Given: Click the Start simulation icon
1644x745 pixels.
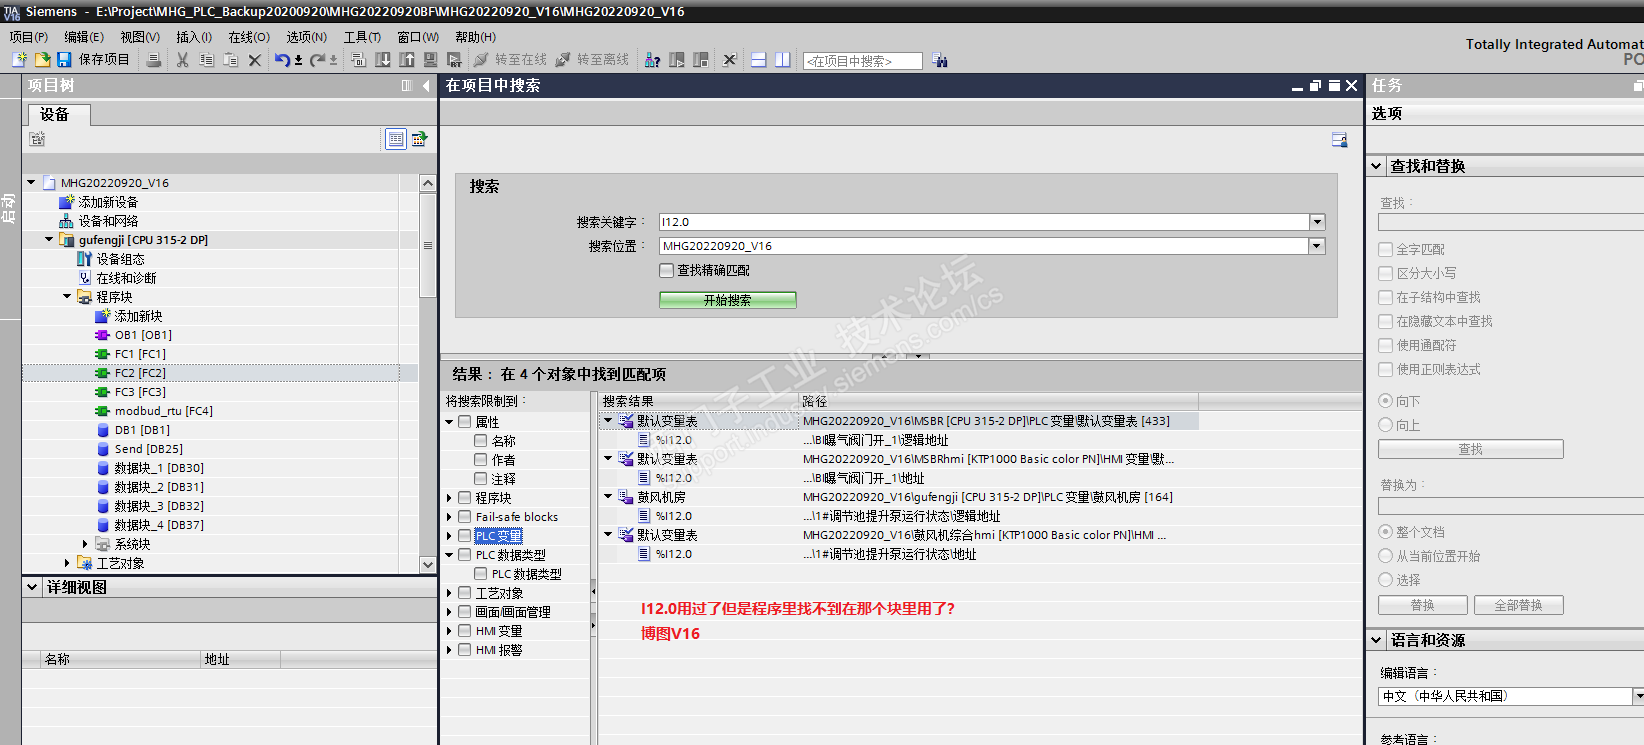Looking at the screenshot, I should (430, 60).
